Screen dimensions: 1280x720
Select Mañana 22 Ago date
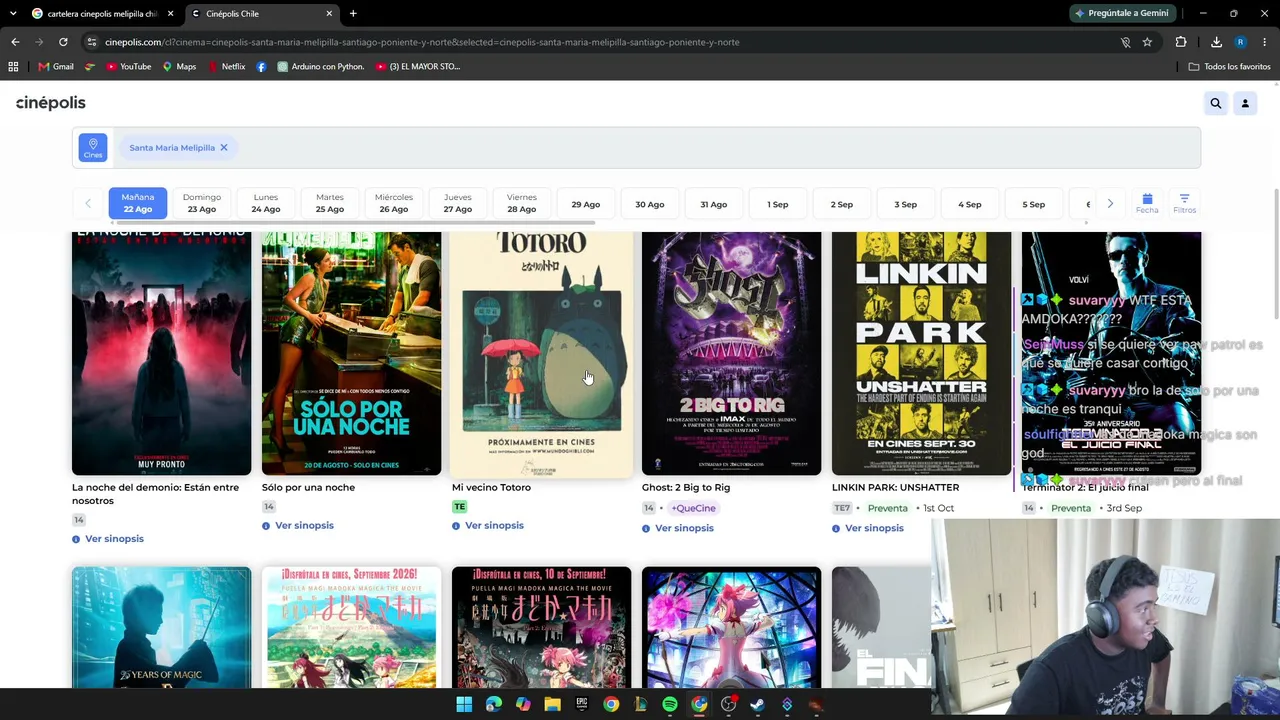tap(138, 203)
